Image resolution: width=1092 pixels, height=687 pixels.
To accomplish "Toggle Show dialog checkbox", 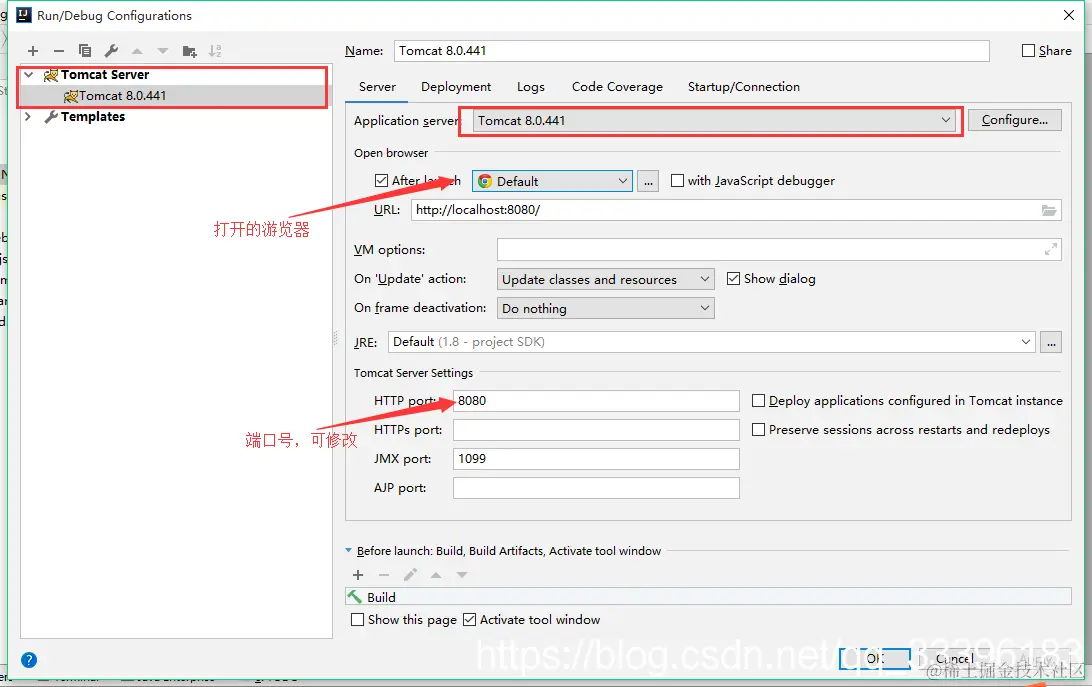I will tap(733, 279).
